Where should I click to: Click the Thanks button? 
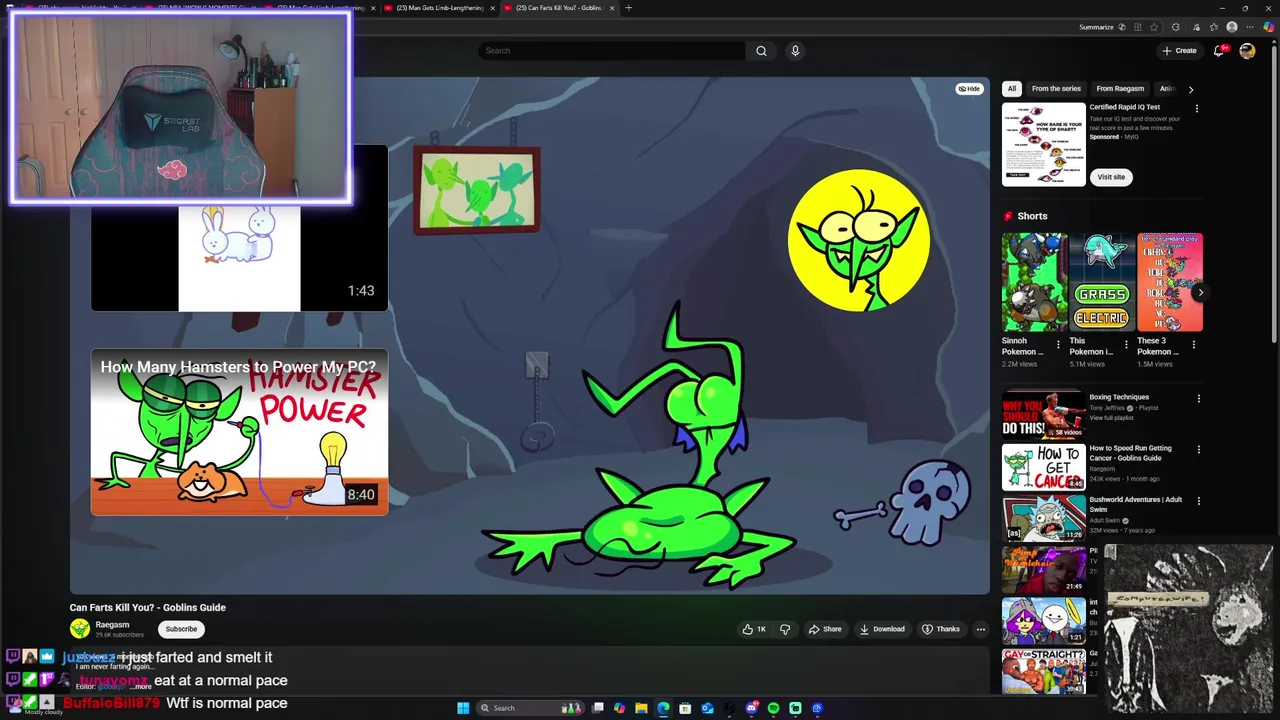pos(941,629)
